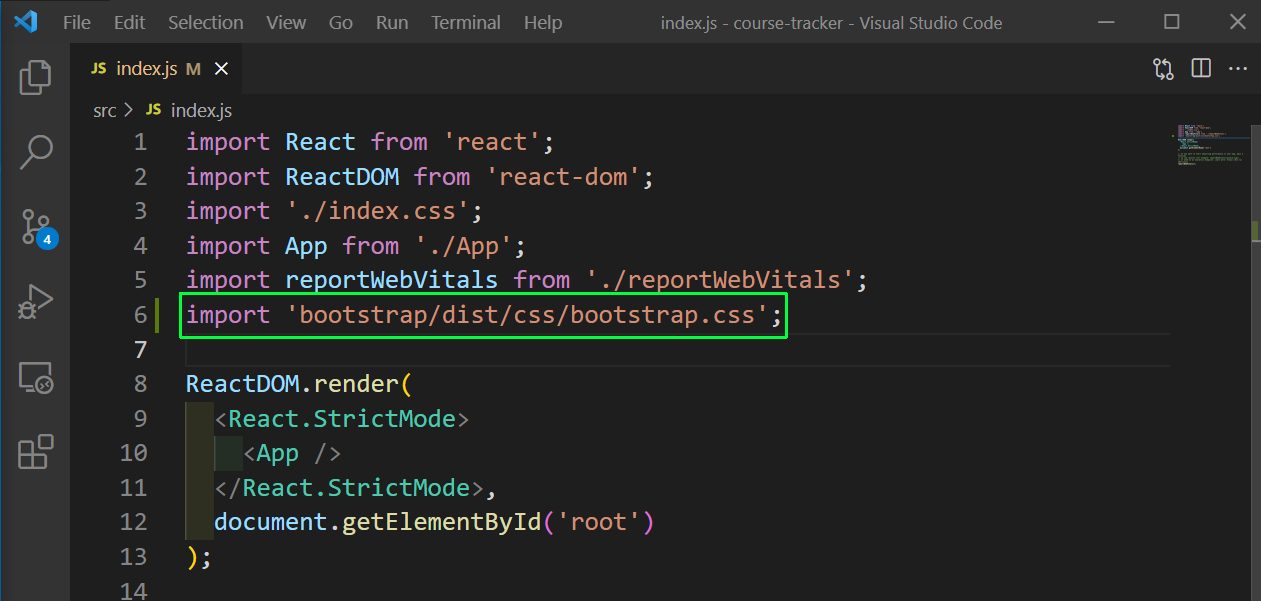The height and width of the screenshot is (601, 1261).
Task: Close the index.js editor tab
Action: pos(222,69)
